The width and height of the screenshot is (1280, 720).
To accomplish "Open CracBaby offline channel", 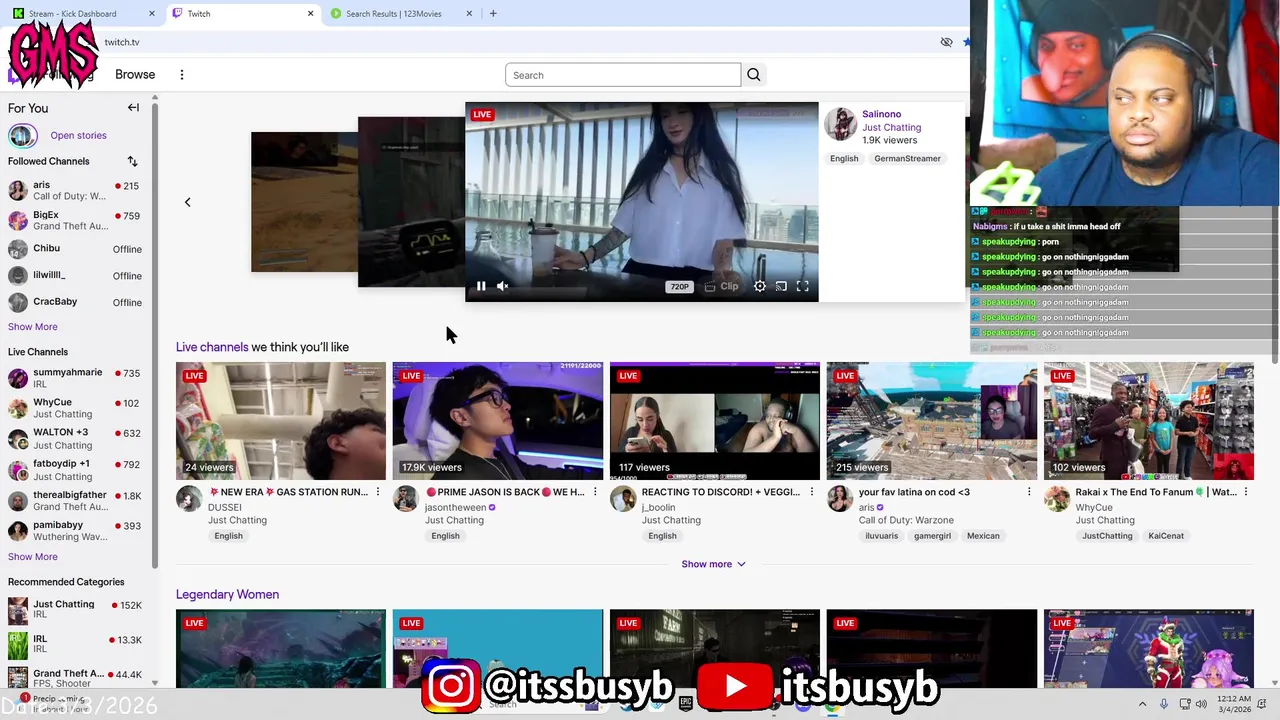I will (75, 302).
